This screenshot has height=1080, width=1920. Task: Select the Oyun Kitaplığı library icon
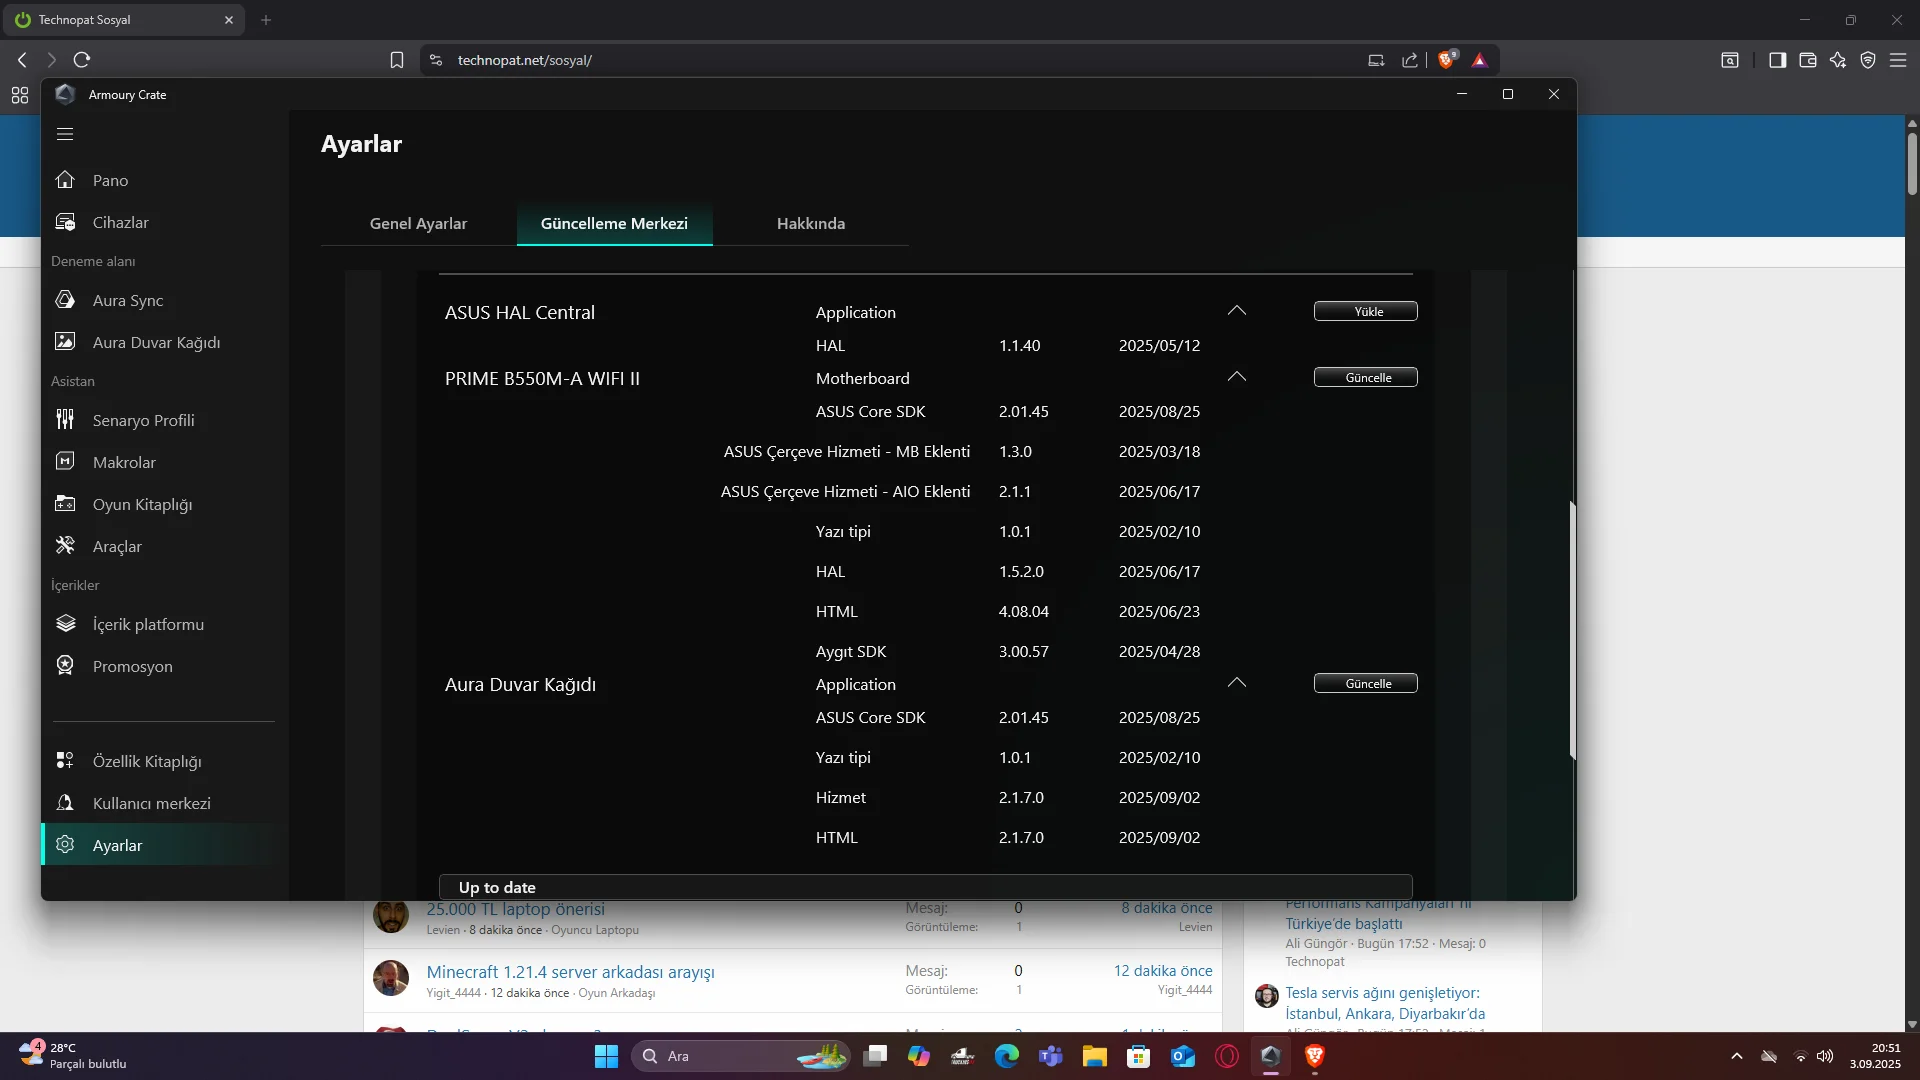click(x=65, y=504)
